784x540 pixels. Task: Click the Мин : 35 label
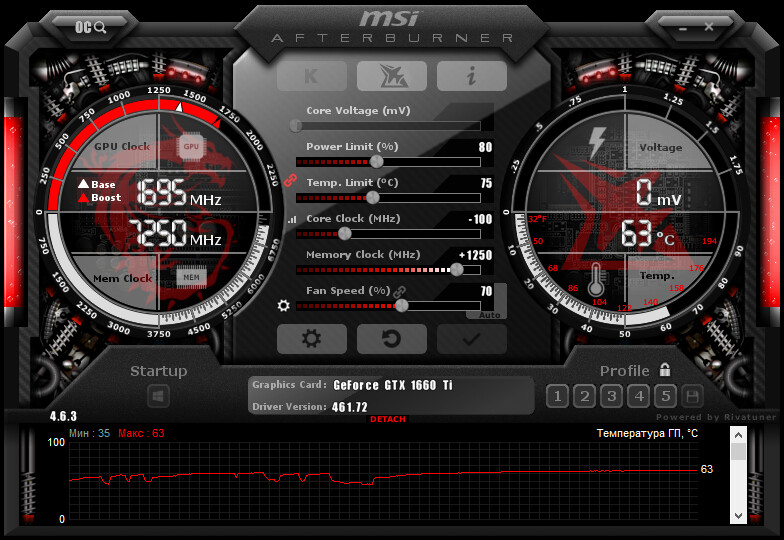90,433
